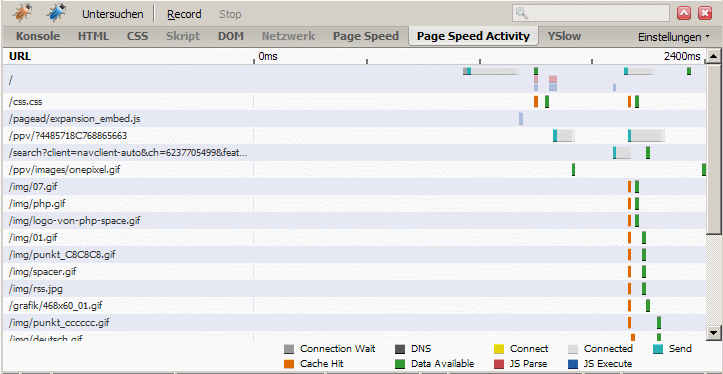Click the blue bar in /pagead/expansion_embed.js row

pos(521,119)
